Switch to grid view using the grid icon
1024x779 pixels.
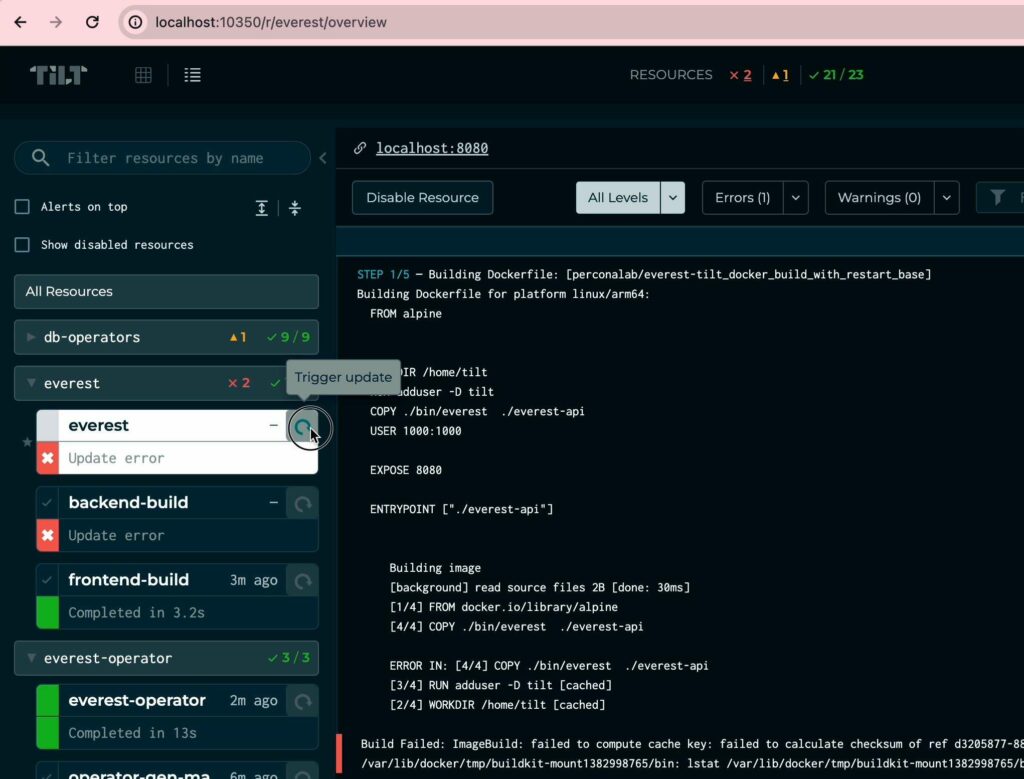click(143, 74)
